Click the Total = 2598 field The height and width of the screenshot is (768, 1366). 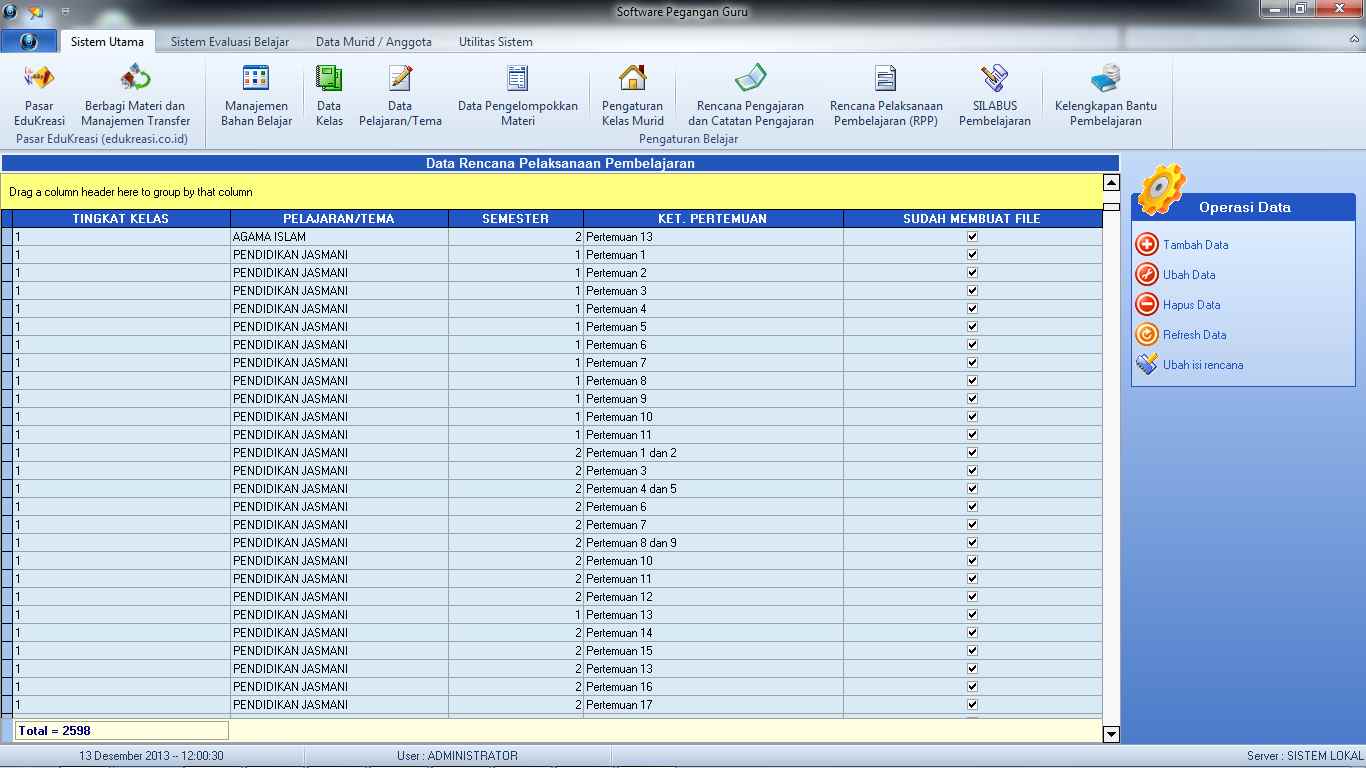pyautogui.click(x=122, y=731)
